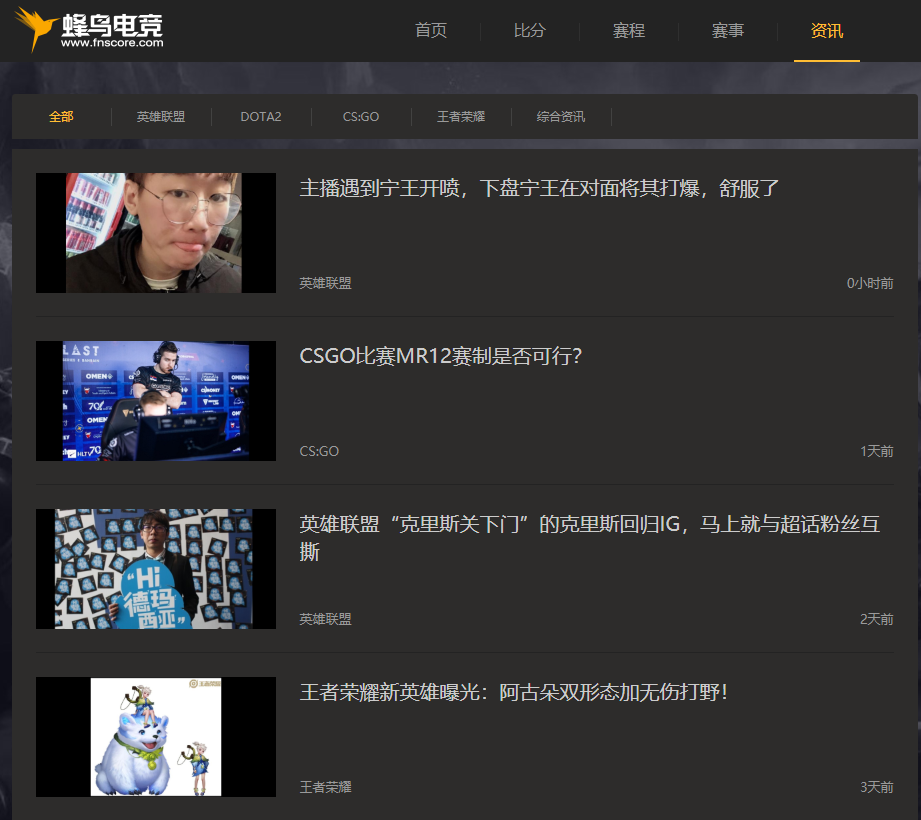
Task: Select the 综合资讯 category tab
Action: [561, 116]
